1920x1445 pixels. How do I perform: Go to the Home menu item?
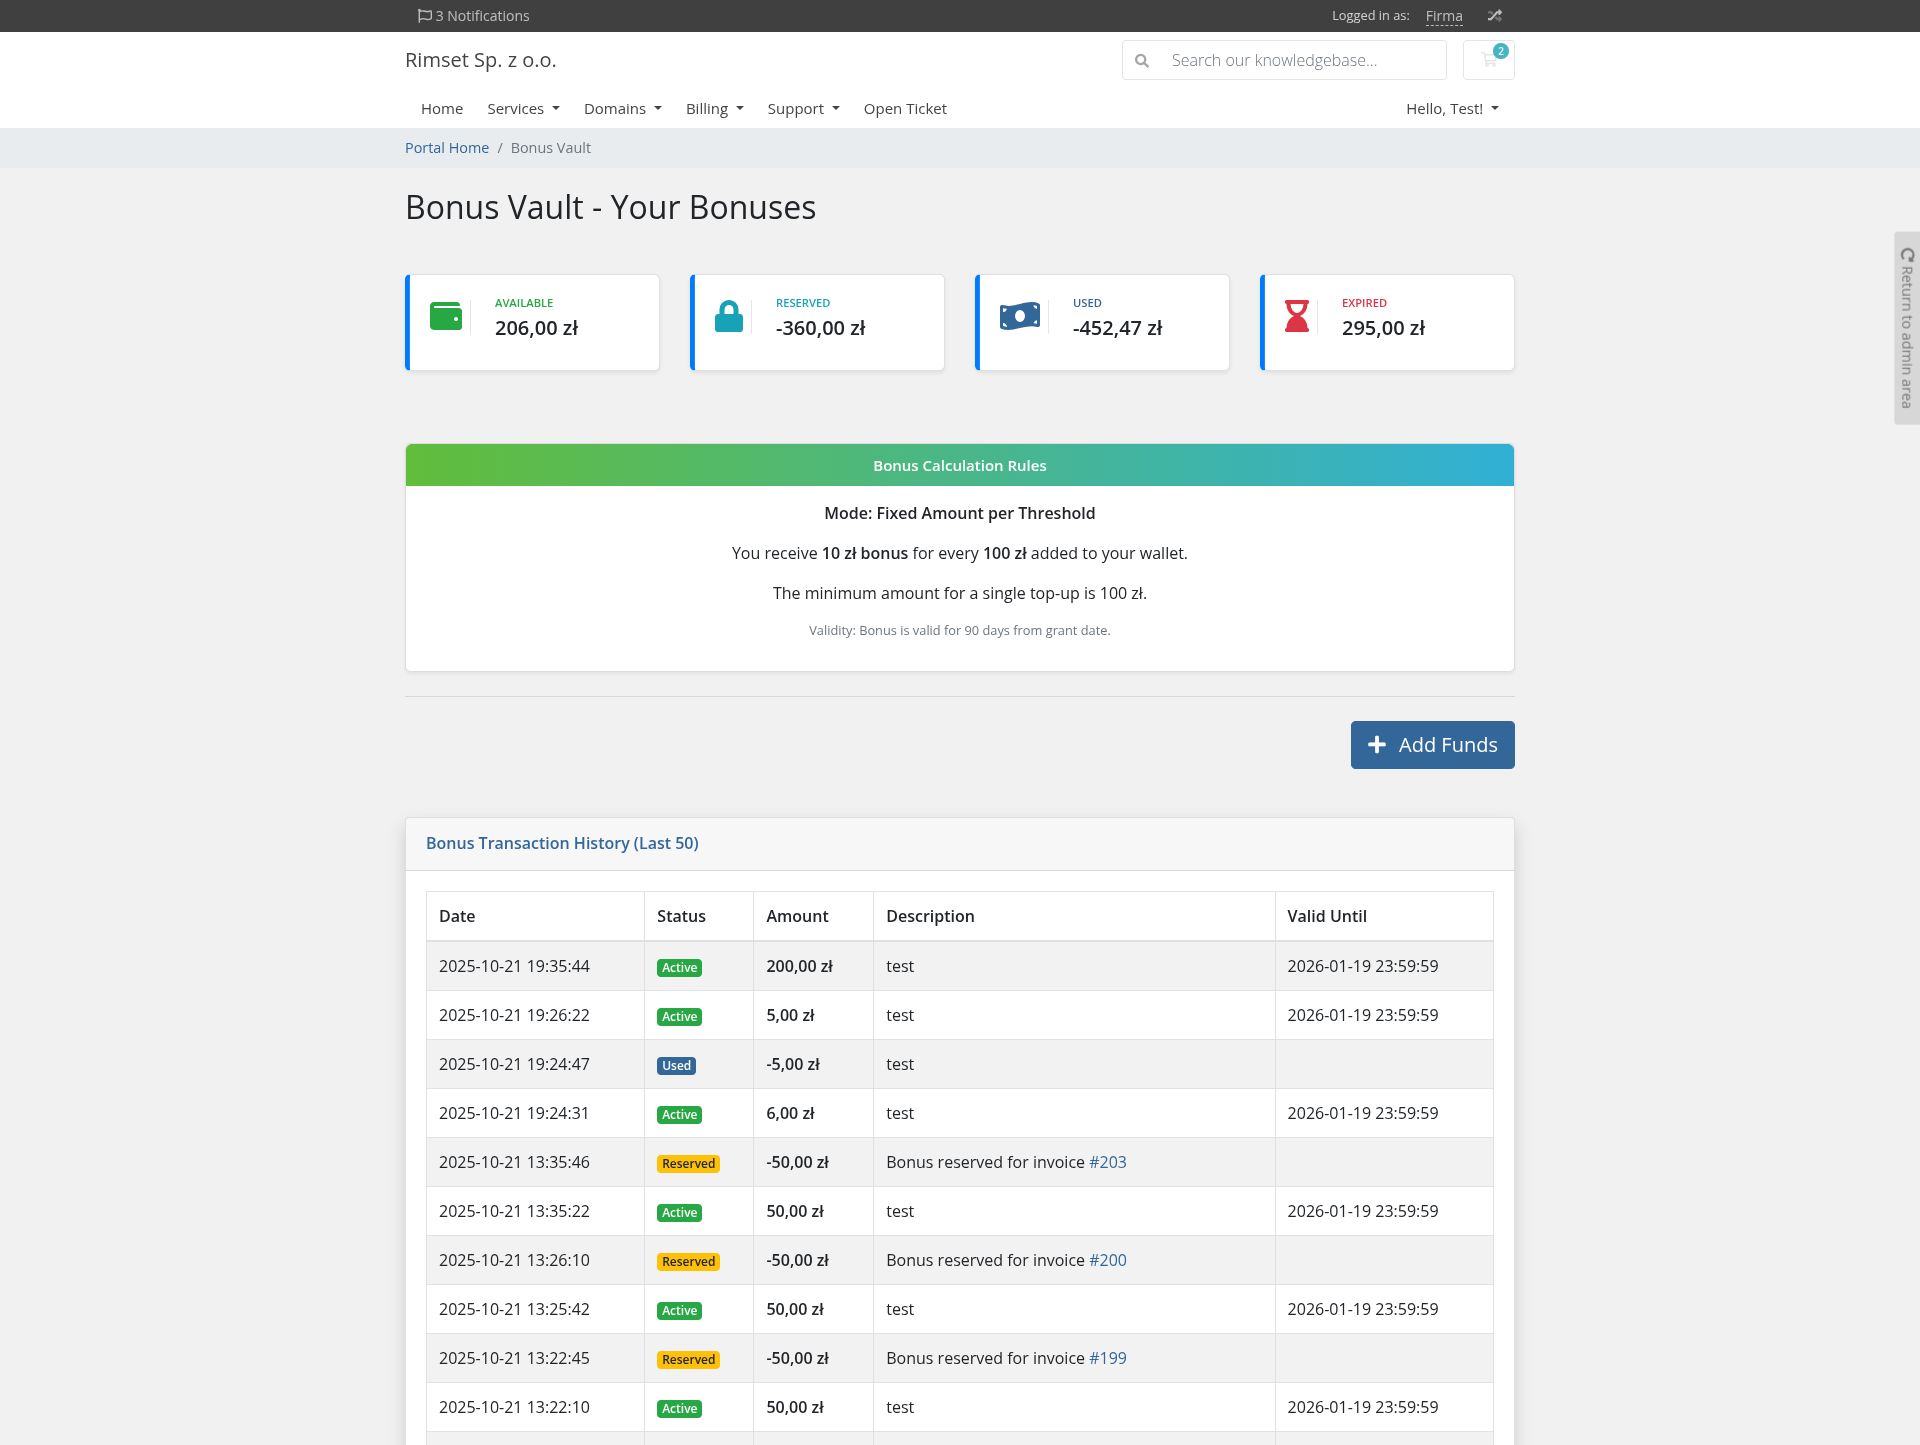tap(442, 109)
